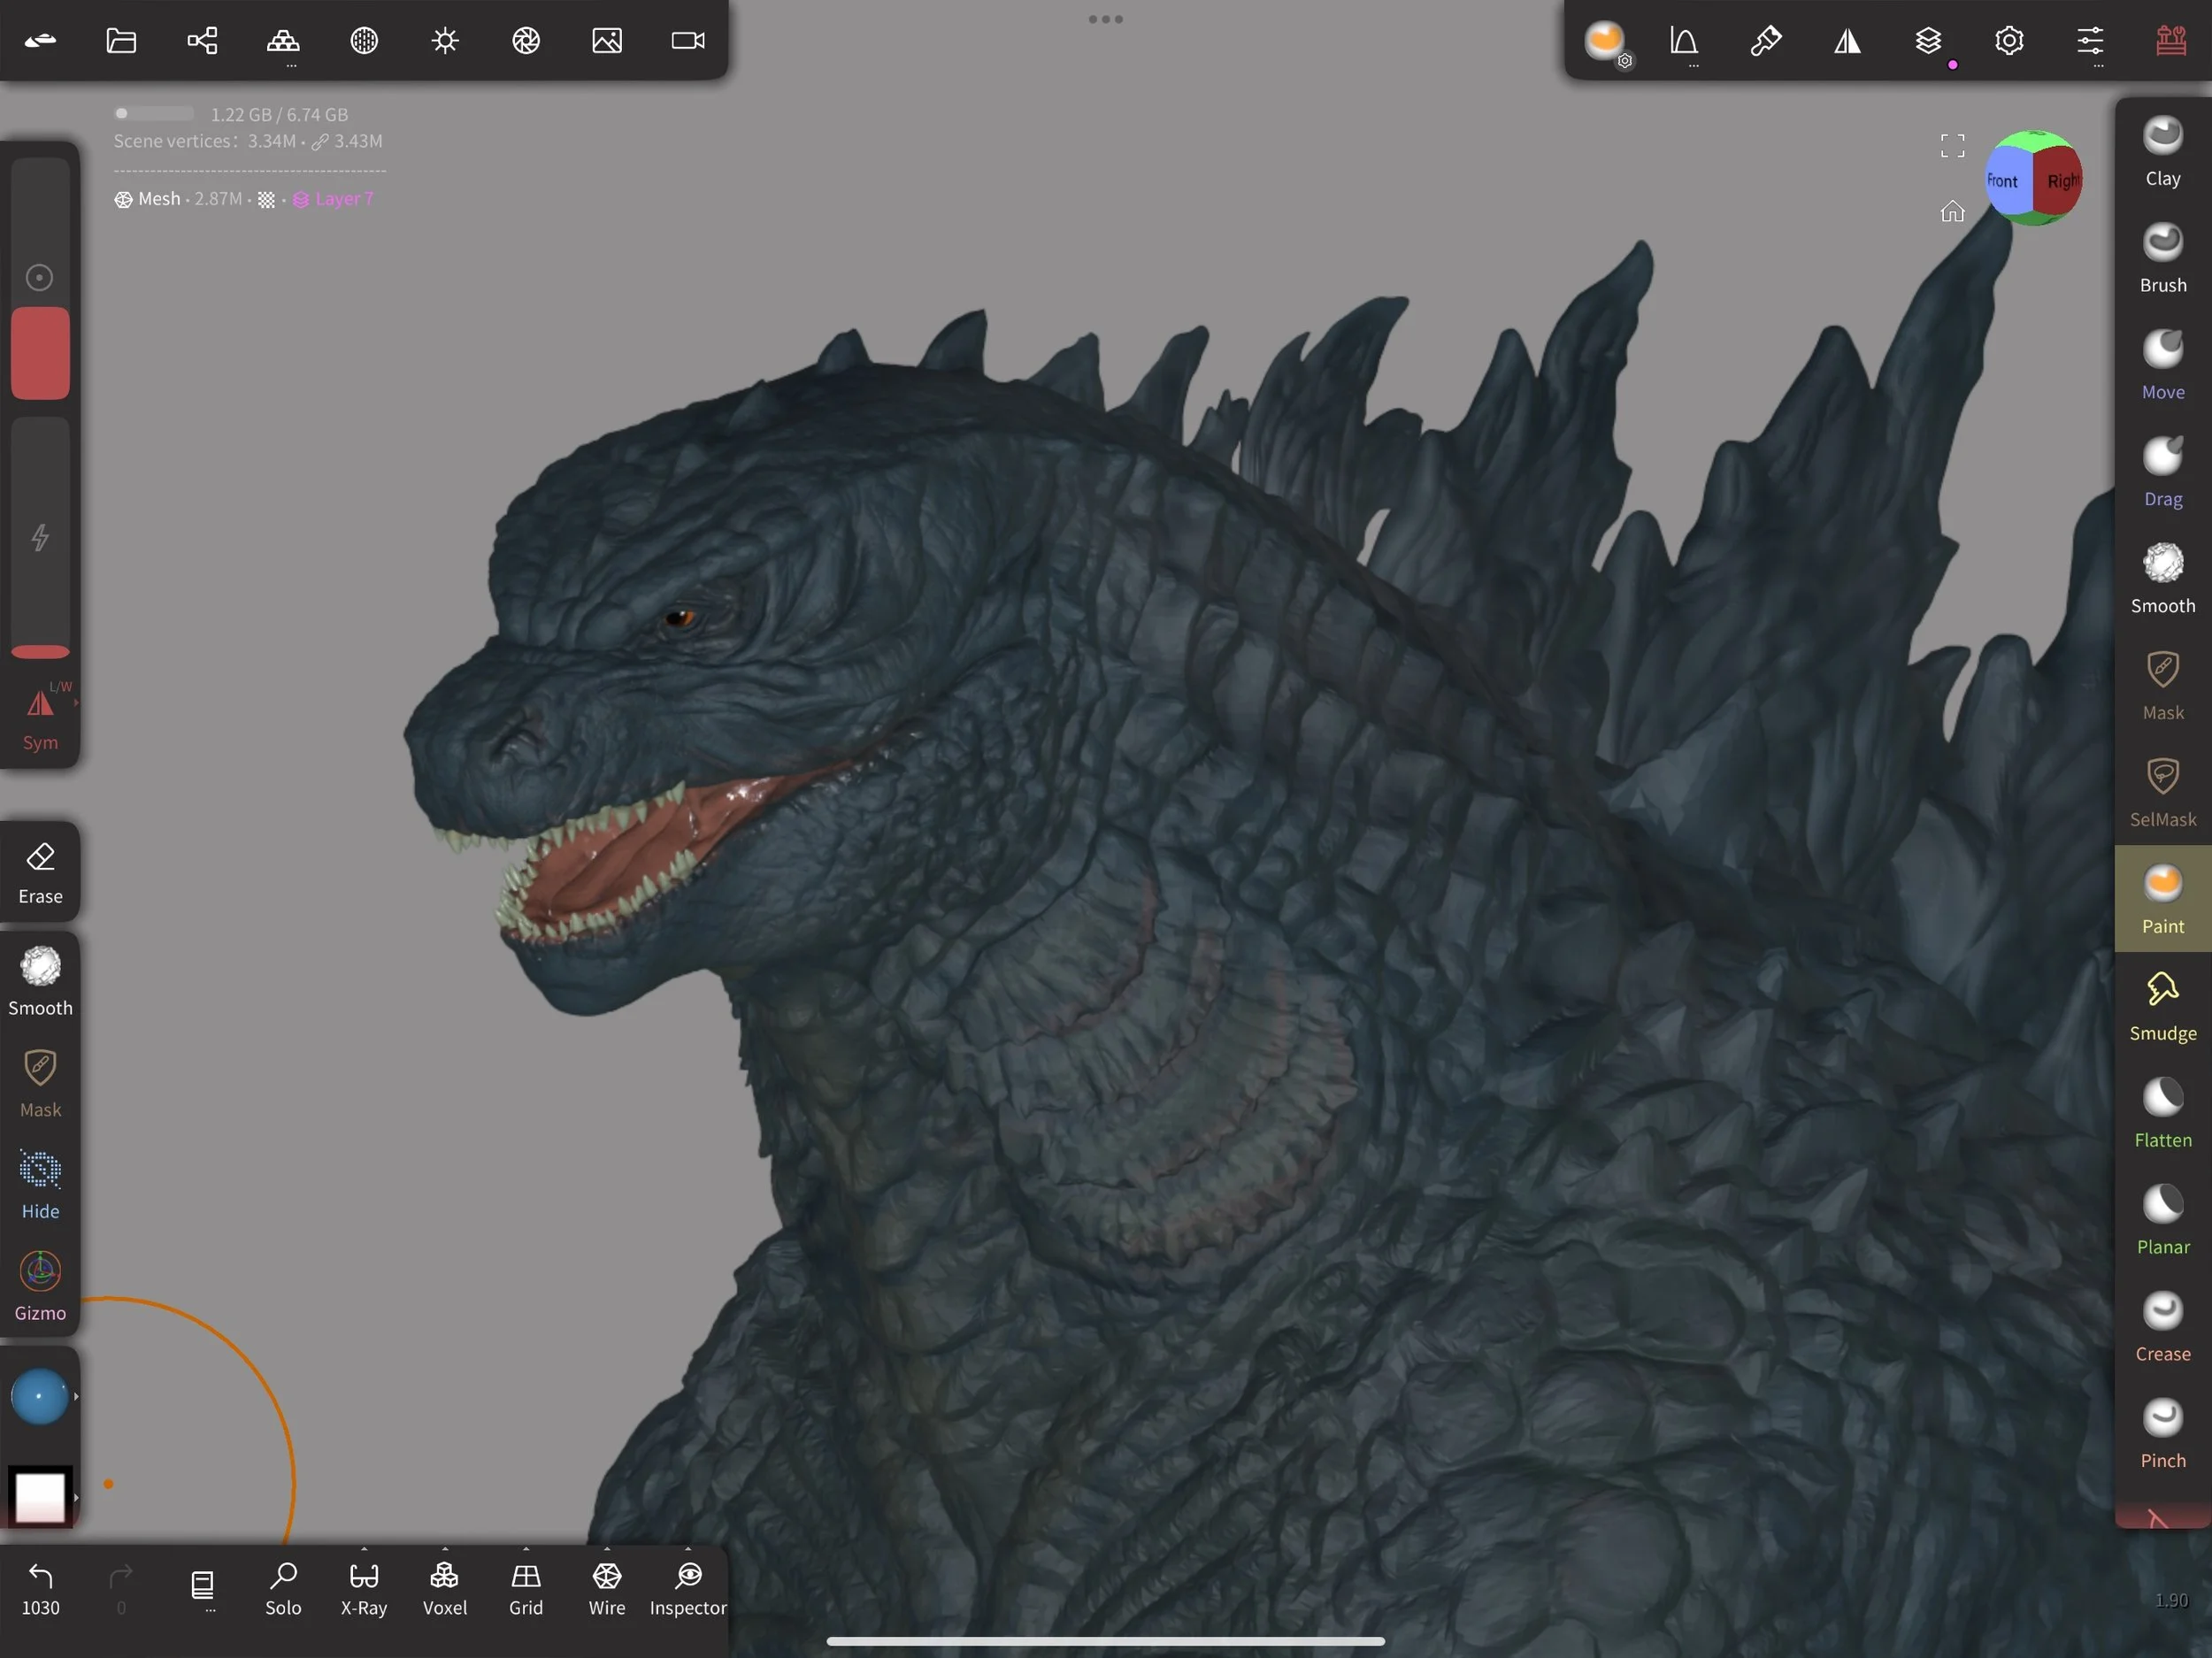Open the scene hierarchy menu
Viewport: 2212px width, 1658px height.
coord(202,41)
